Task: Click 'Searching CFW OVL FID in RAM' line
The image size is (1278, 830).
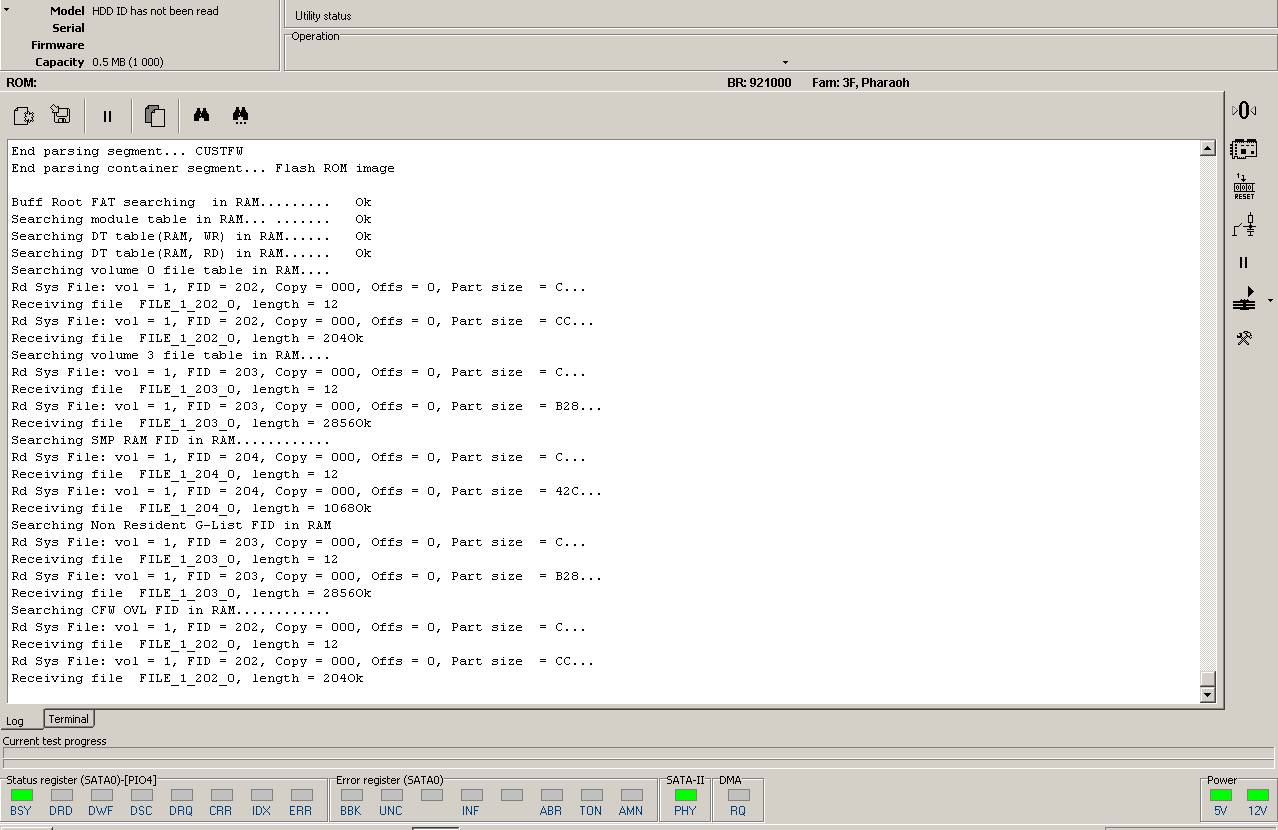Action: pos(170,610)
